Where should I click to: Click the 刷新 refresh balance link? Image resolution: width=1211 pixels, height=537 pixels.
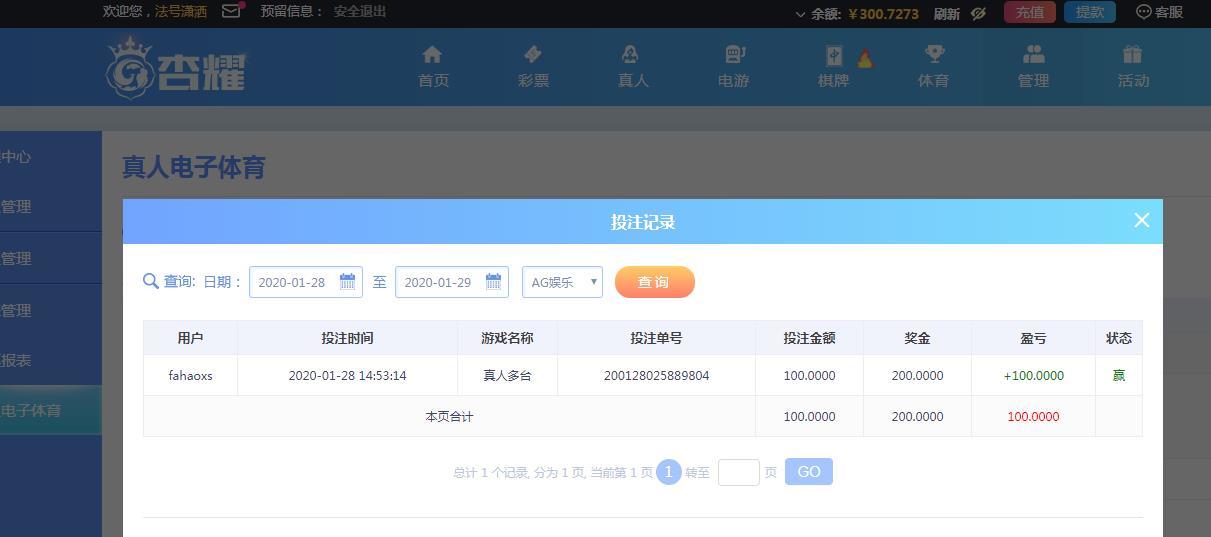tap(947, 13)
